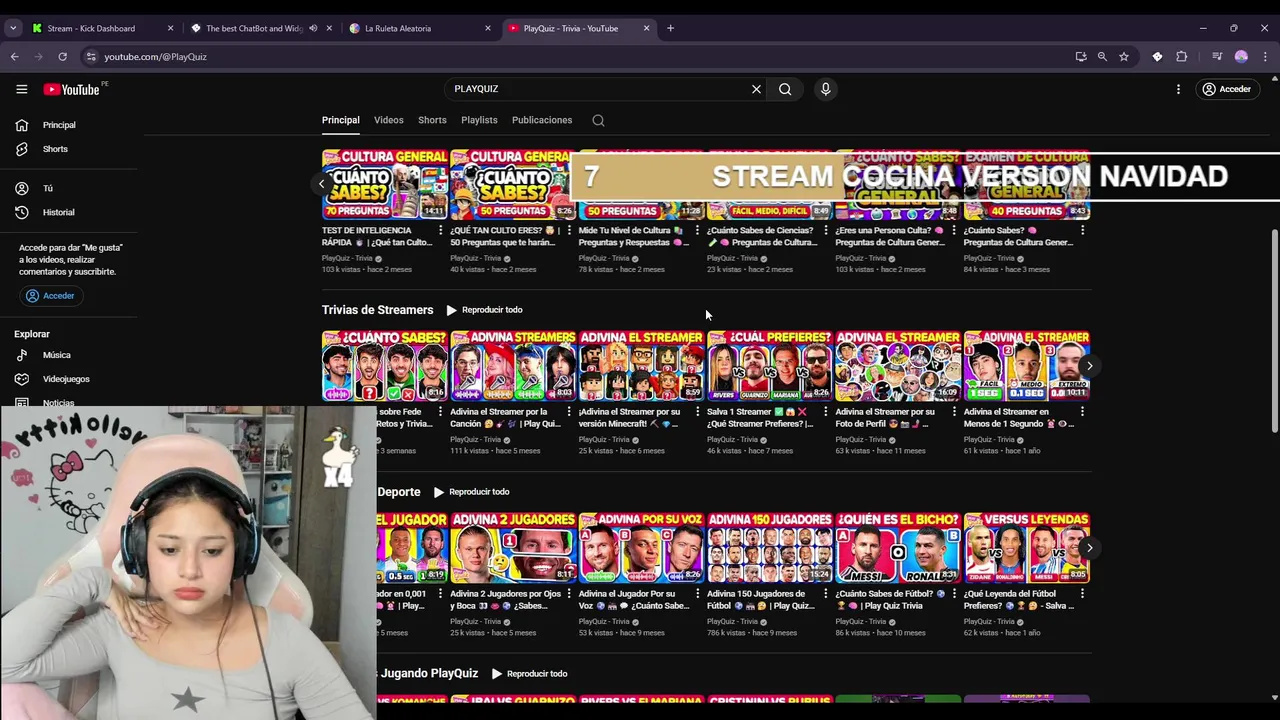Mute audio on the ChatBot tab
1280x720 pixels.
click(x=313, y=28)
